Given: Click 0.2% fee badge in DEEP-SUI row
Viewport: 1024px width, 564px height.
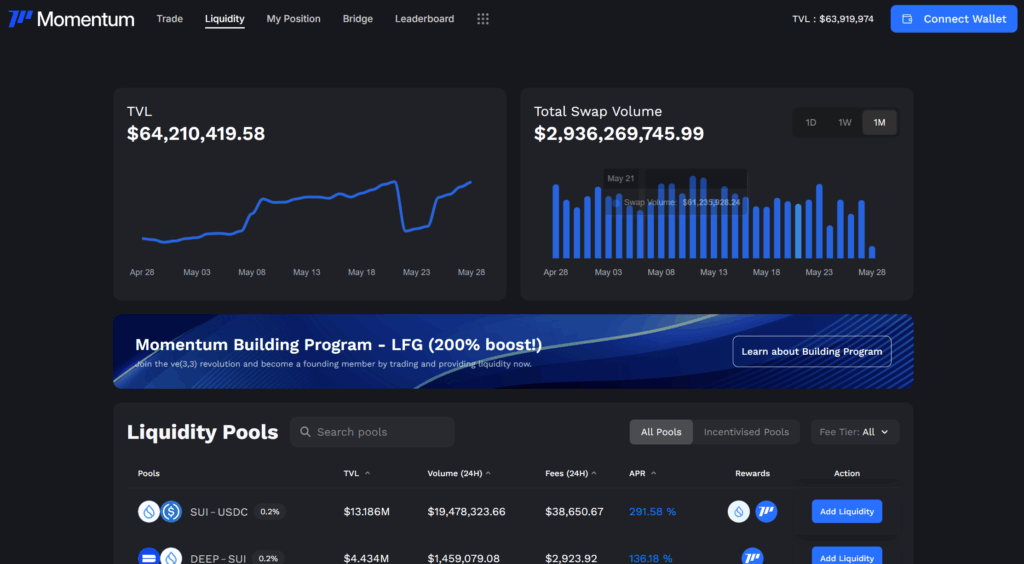Looking at the screenshot, I should [x=268, y=558].
